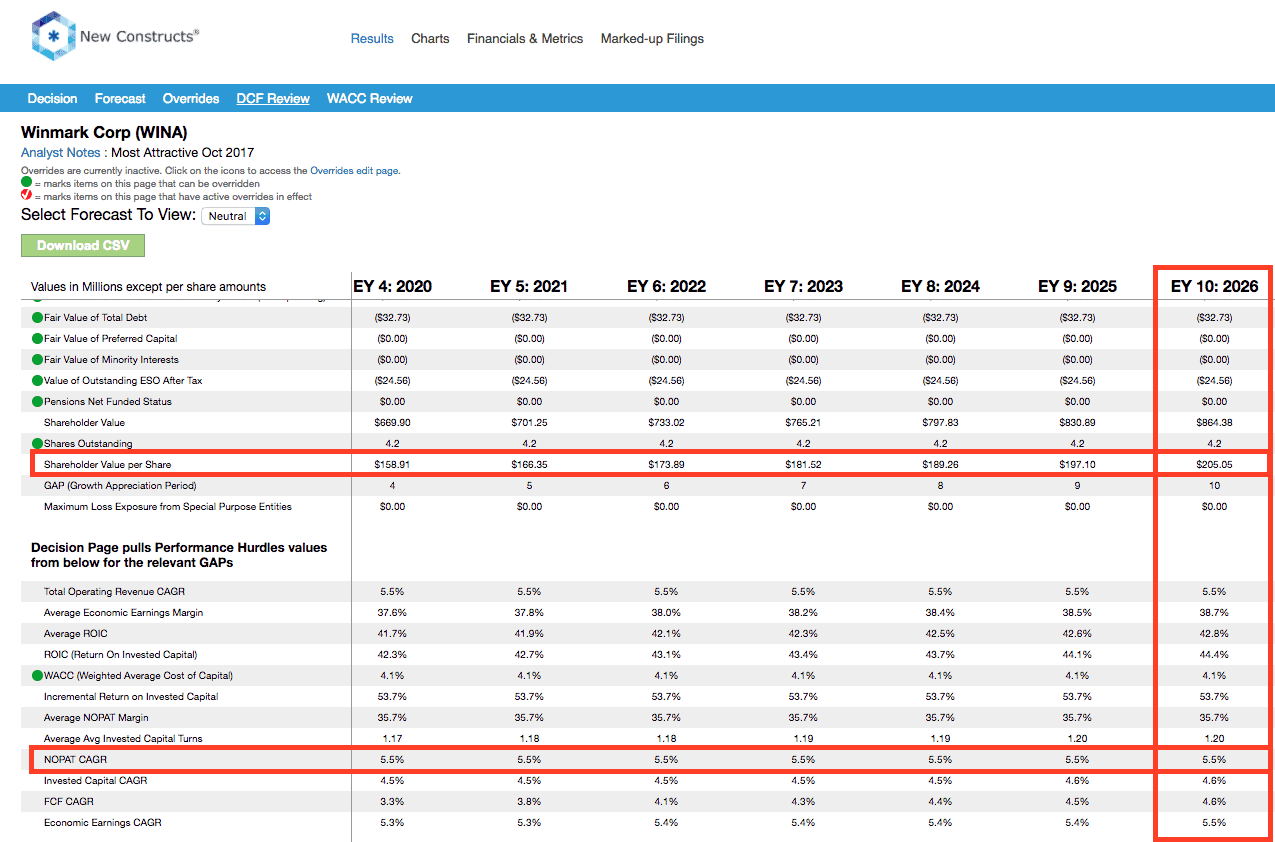This screenshot has width=1275, height=842.
Task: Click override icon for WACC row
Action: point(37,675)
